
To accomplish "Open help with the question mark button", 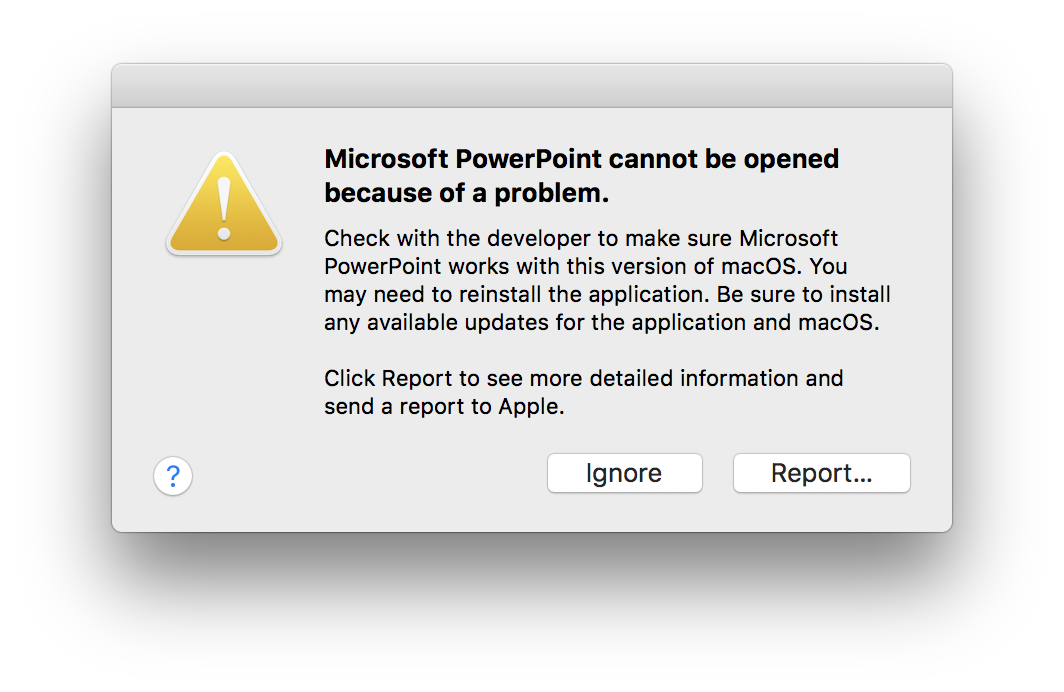I will click(173, 476).
